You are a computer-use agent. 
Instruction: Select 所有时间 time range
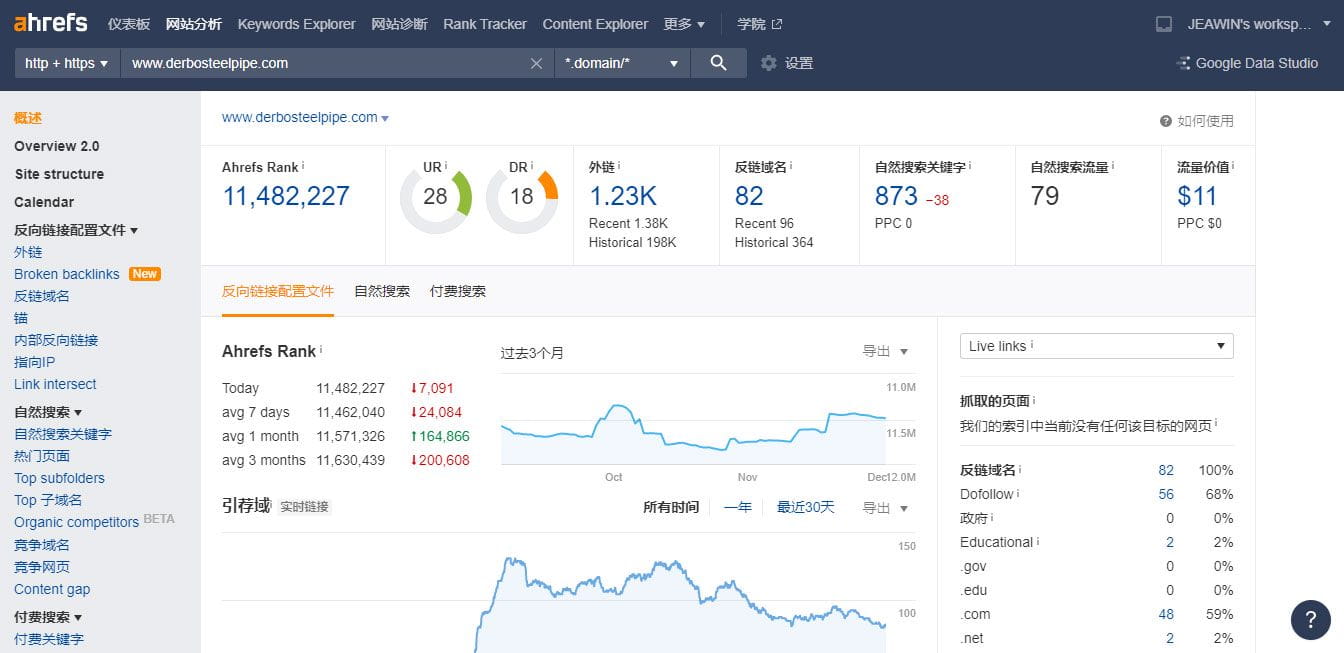(671, 507)
